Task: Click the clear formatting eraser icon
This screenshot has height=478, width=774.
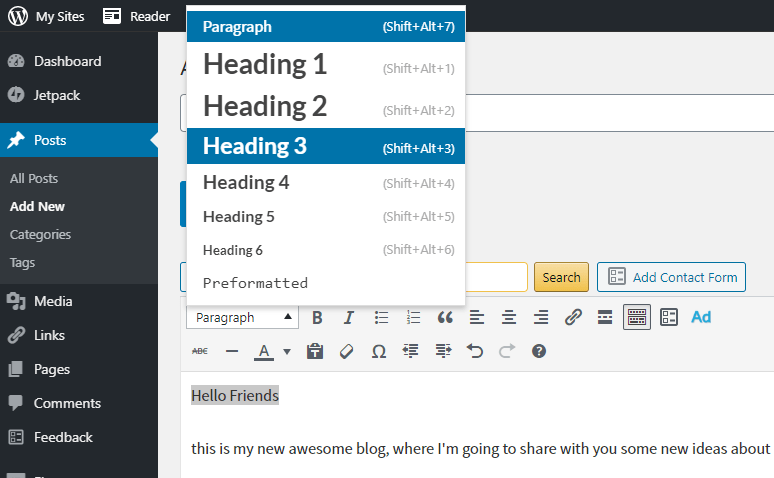Action: tap(347, 351)
